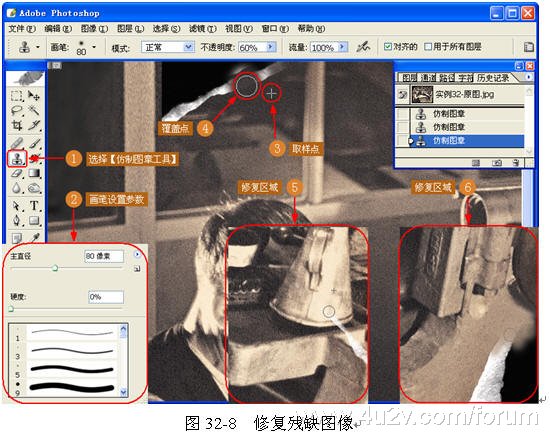The image size is (550, 433).
Task: Open the 选择 menu
Action: (166, 29)
